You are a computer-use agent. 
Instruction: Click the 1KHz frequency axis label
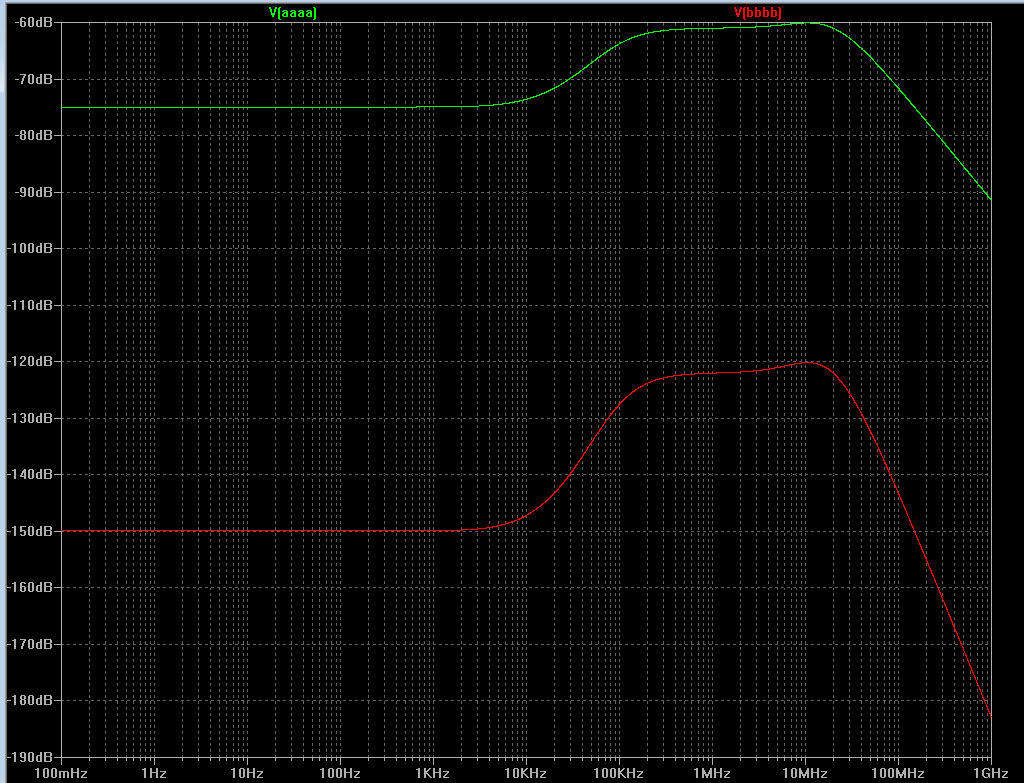pos(432,774)
